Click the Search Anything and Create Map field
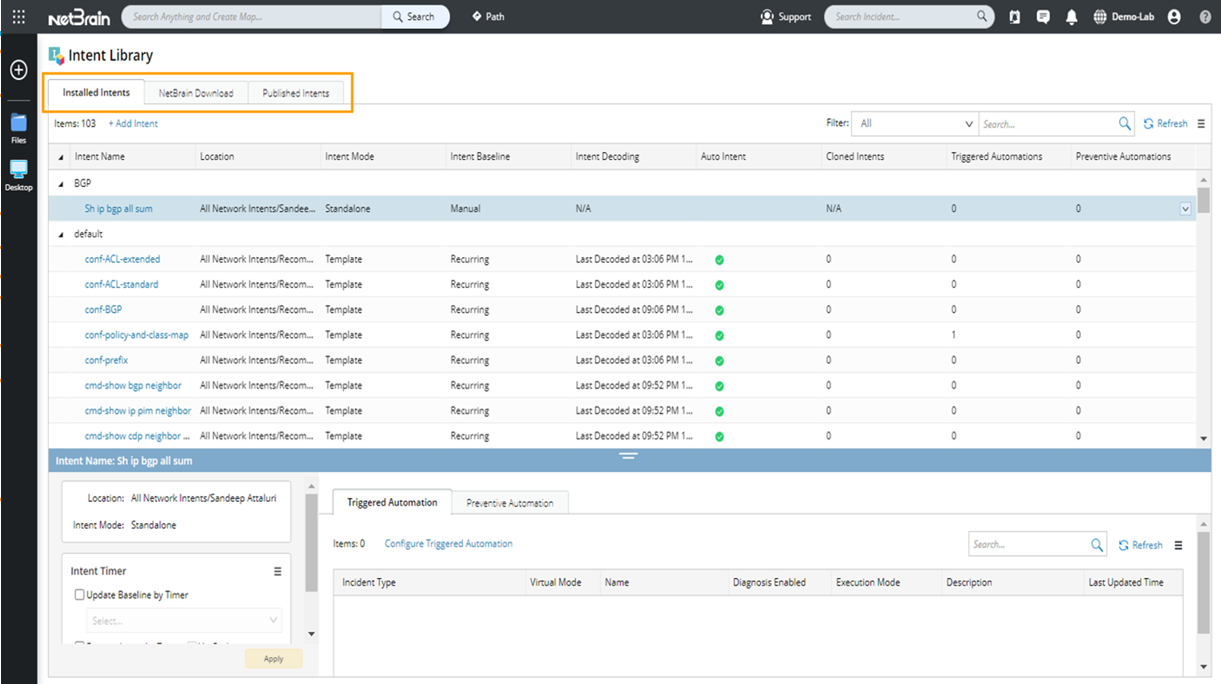This screenshot has width=1221, height=684. click(x=252, y=17)
